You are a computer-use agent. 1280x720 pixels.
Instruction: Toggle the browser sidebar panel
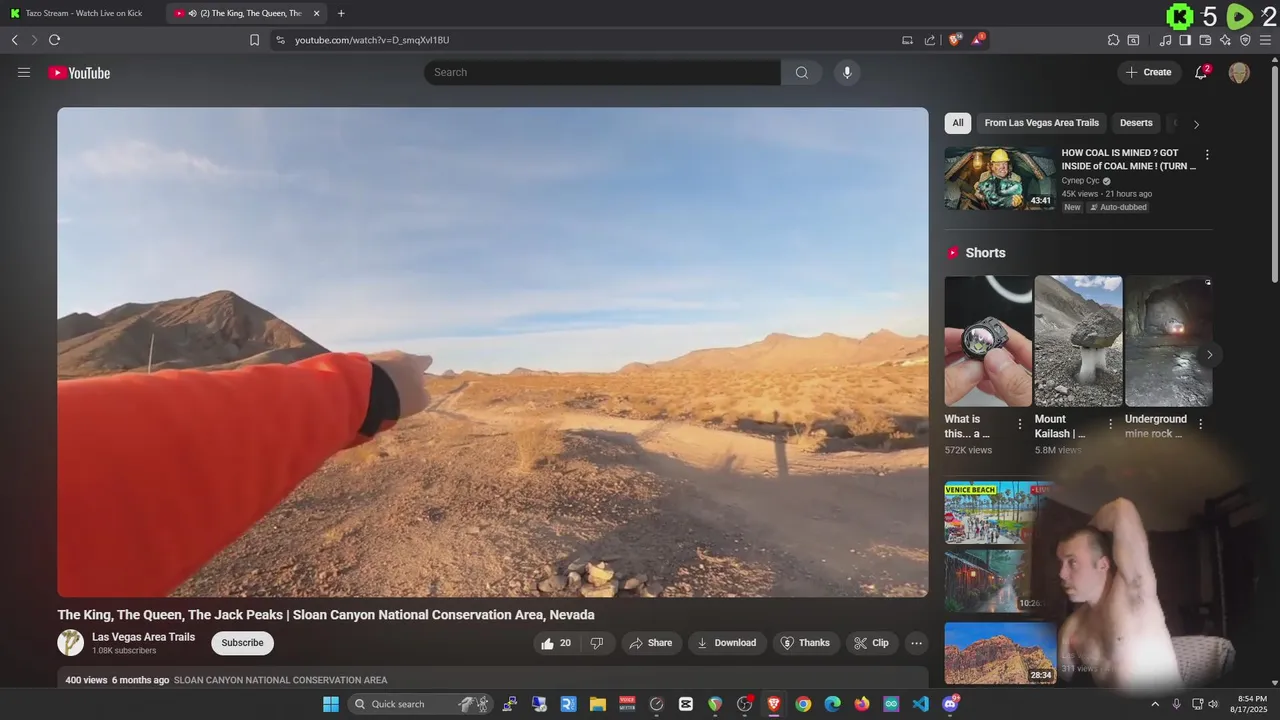tap(1185, 40)
